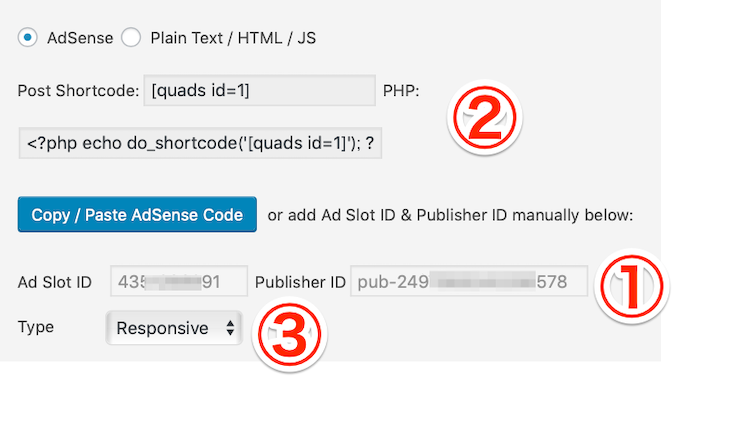Viewport: 730px width, 425px height.
Task: Click the 'Publisher ID' label
Action: click(x=300, y=282)
